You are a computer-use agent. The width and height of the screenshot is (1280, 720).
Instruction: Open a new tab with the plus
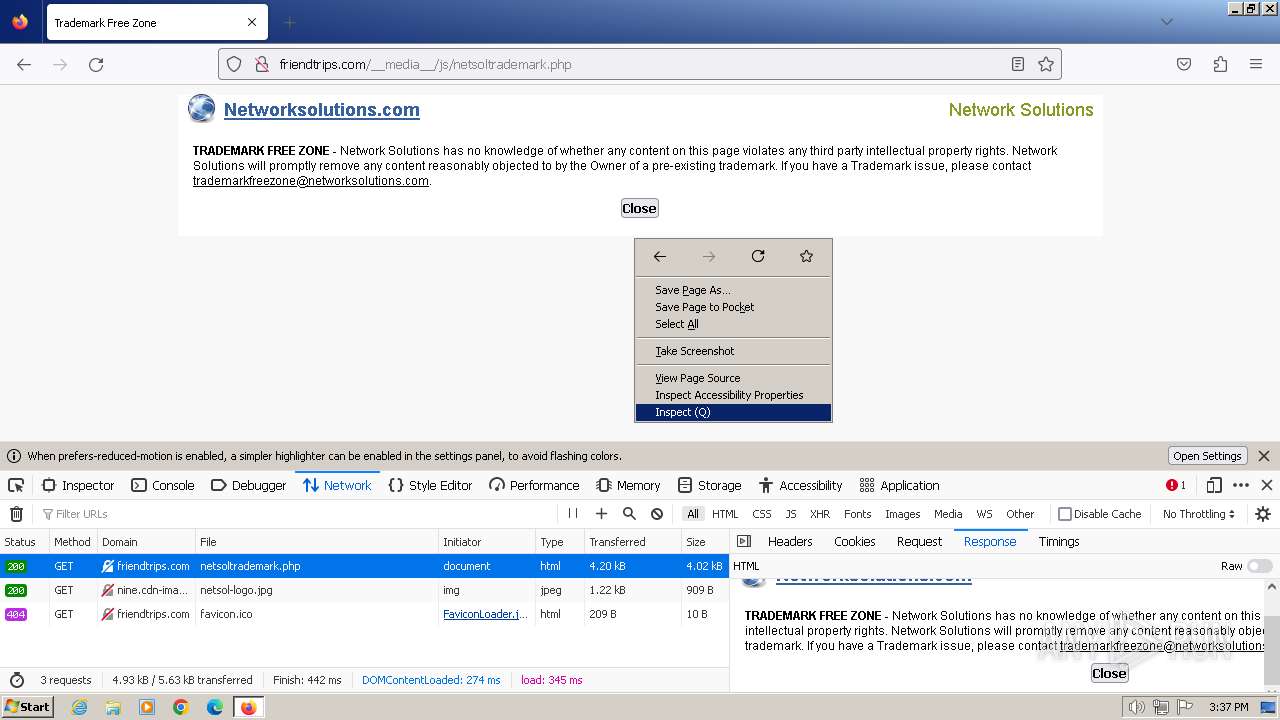[289, 22]
